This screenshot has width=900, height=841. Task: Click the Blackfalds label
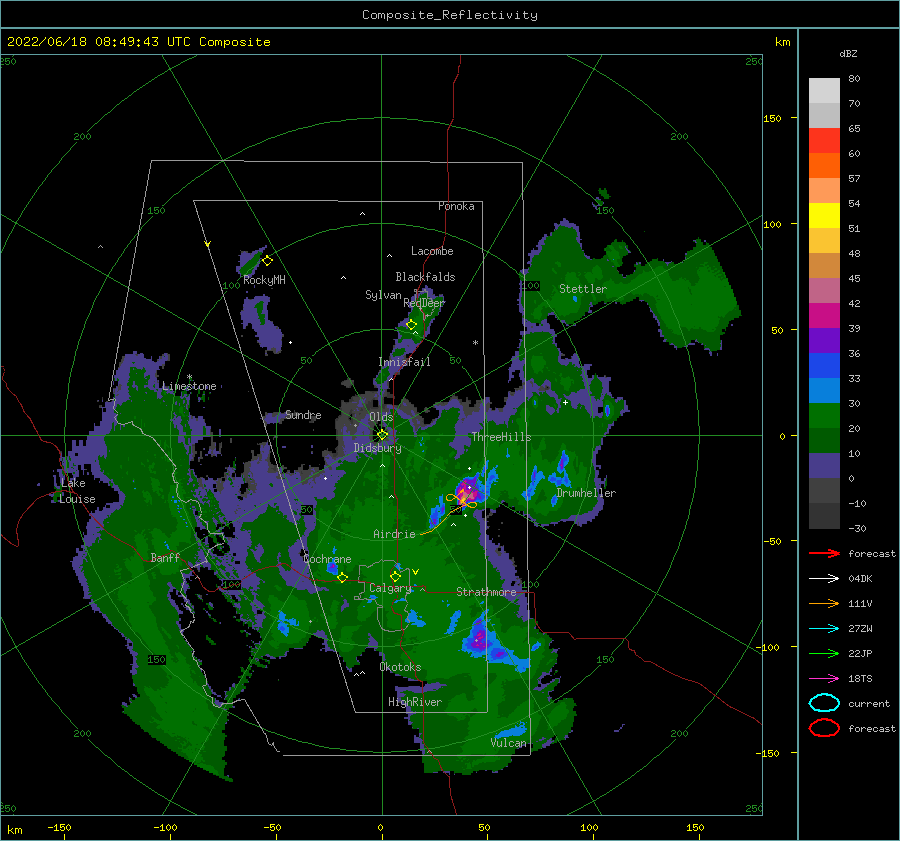tap(425, 277)
